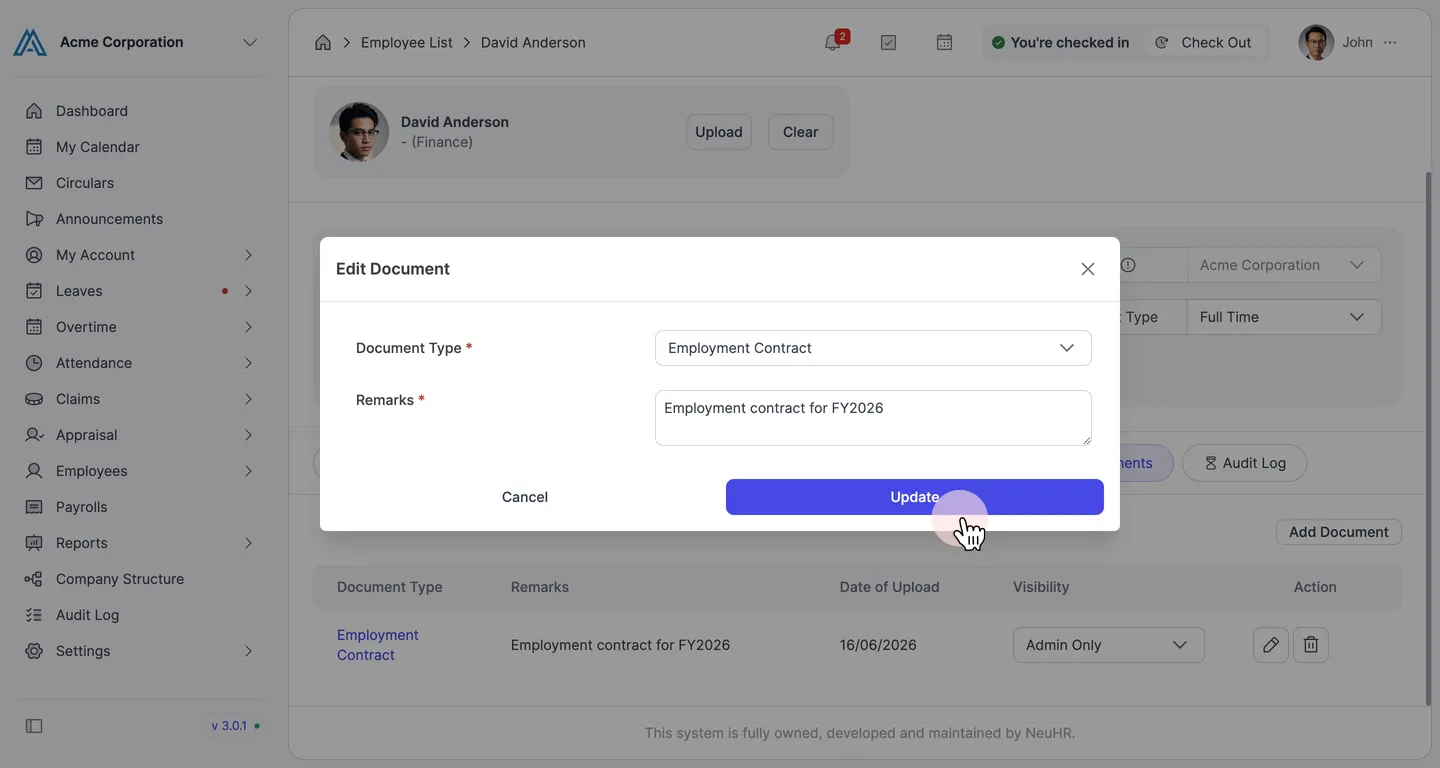Expand the My Account menu
Screen dimensions: 1440x768
click(x=140, y=255)
